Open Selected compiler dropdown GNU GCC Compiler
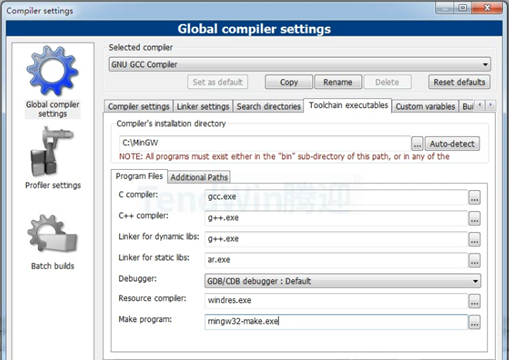Viewport: 509px width, 360px height. point(299,64)
